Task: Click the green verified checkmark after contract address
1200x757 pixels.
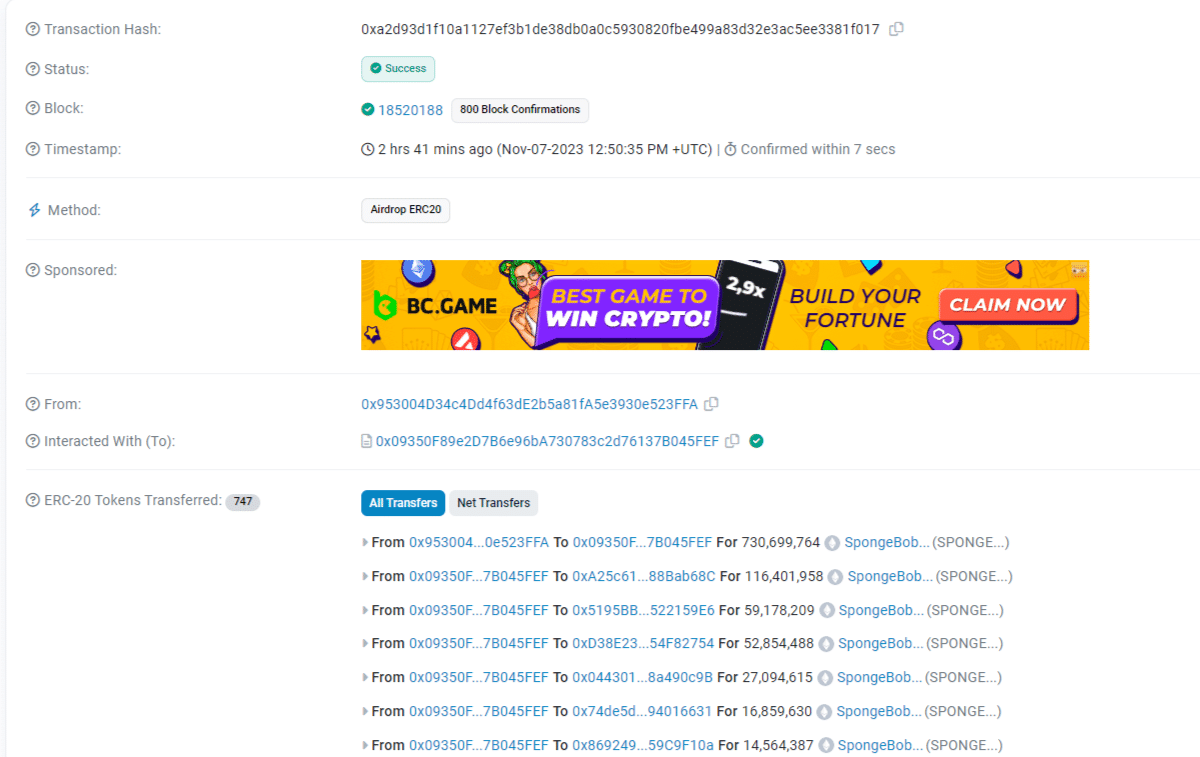Action: (x=757, y=441)
